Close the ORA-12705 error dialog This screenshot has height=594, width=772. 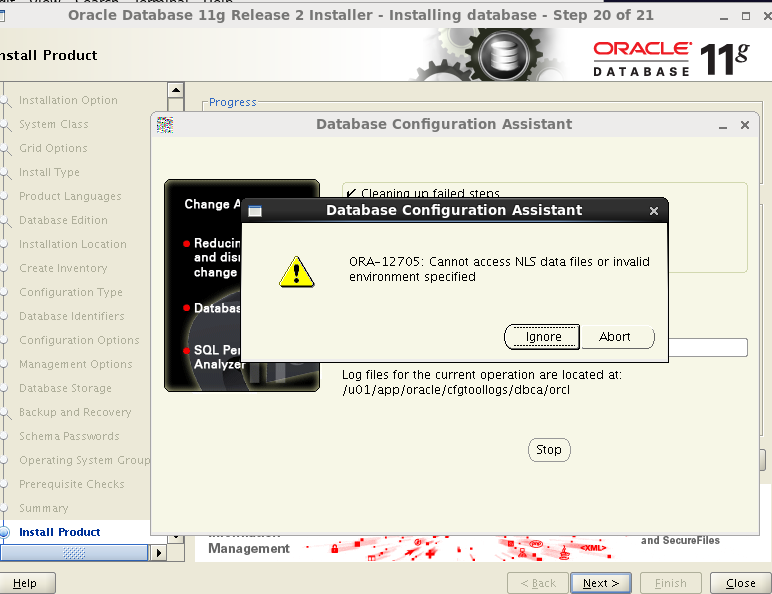pyautogui.click(x=653, y=211)
